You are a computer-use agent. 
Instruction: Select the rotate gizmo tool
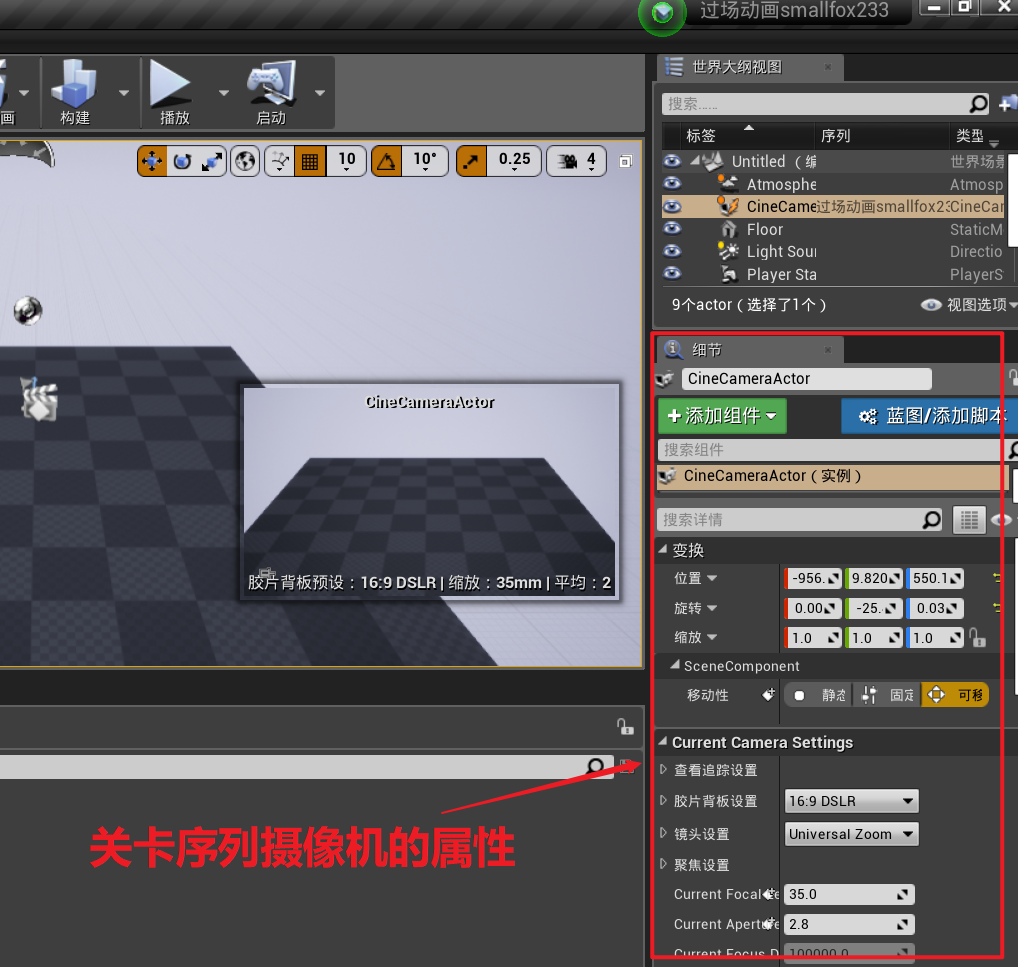tap(182, 161)
